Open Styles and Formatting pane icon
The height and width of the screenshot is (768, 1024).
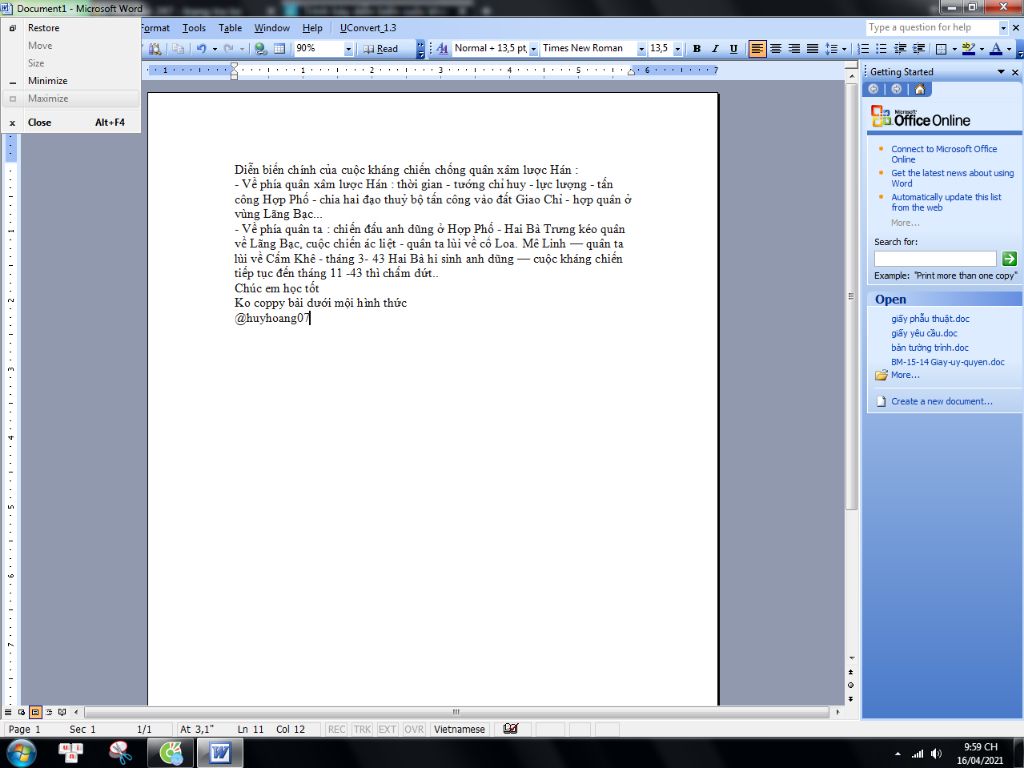443,48
